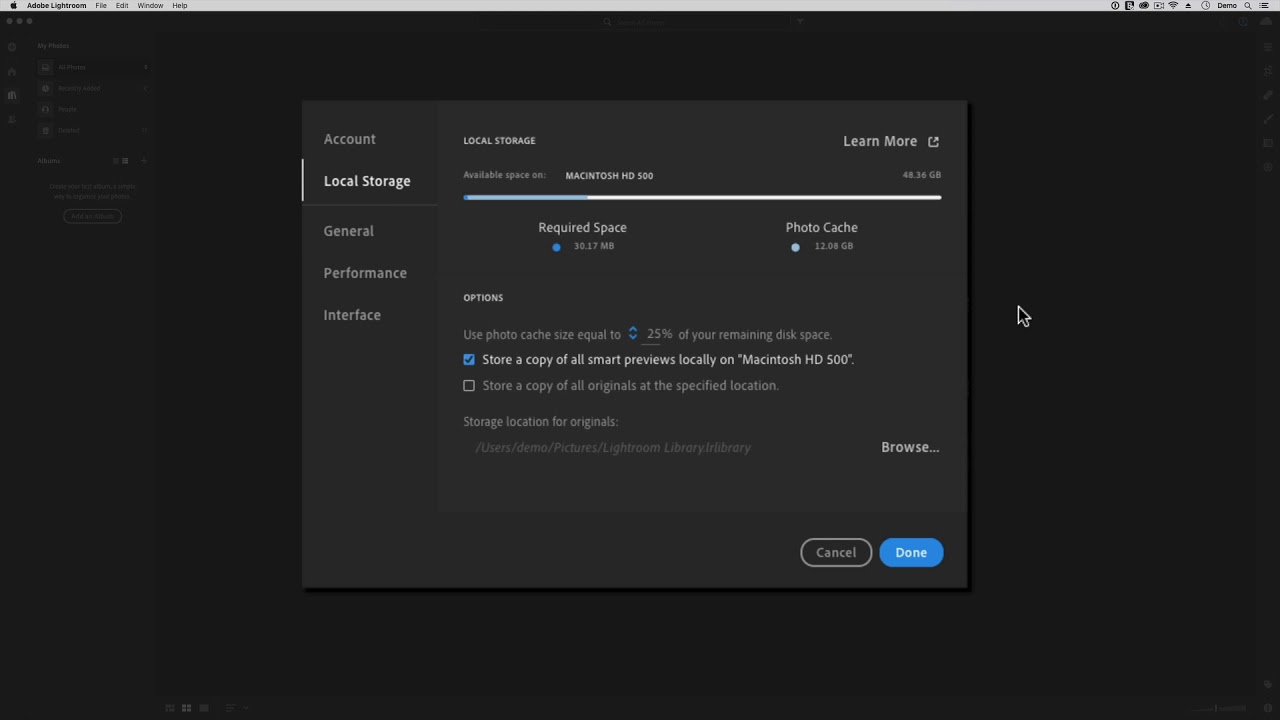Click Add Photos plus icon in Lightroom sidebar
This screenshot has width=1280, height=720.
pyautogui.click(x=12, y=47)
